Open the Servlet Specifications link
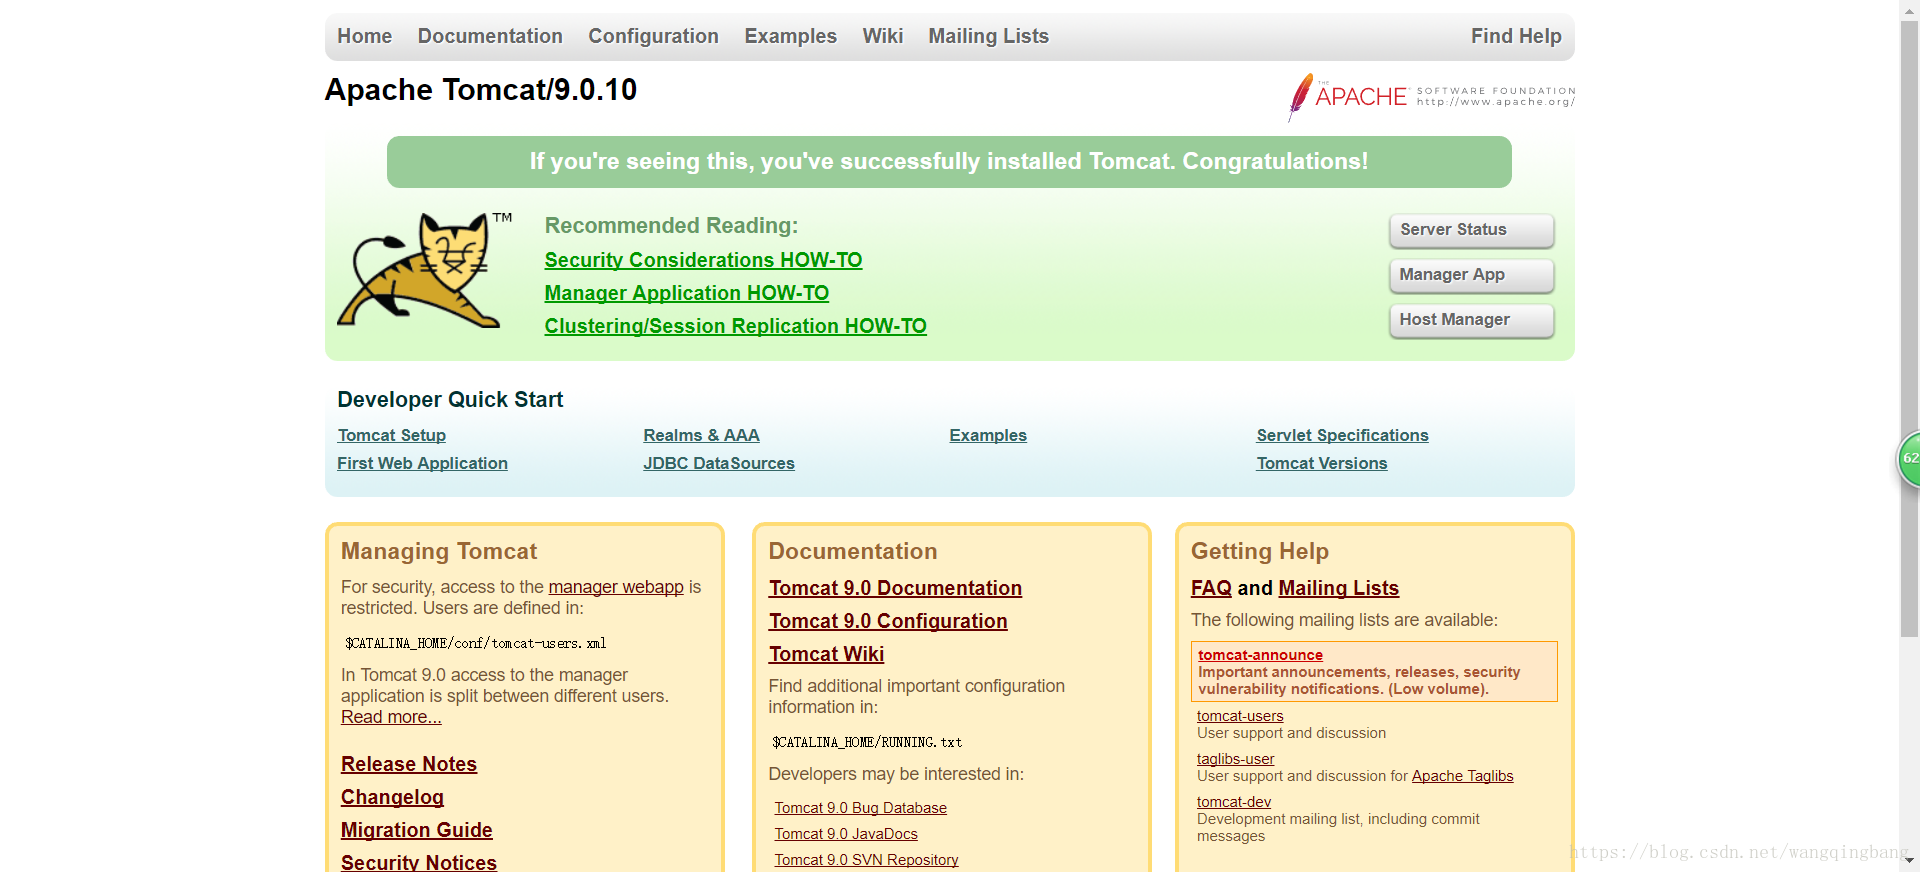The width and height of the screenshot is (1920, 872). 1342,435
